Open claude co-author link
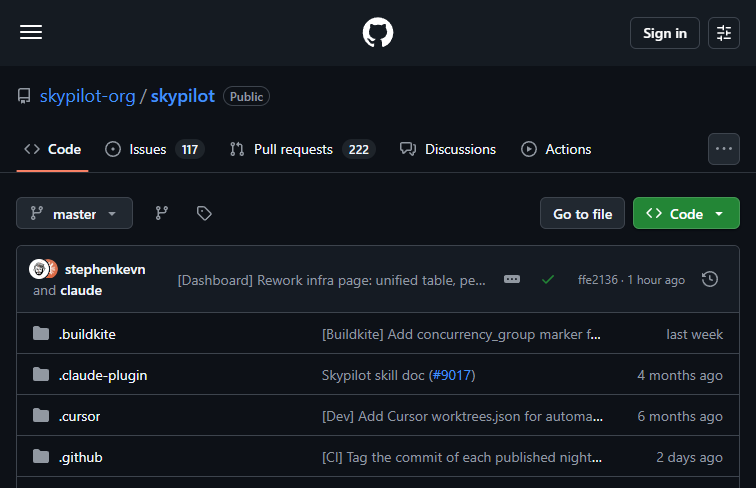756x488 pixels. coord(81,291)
